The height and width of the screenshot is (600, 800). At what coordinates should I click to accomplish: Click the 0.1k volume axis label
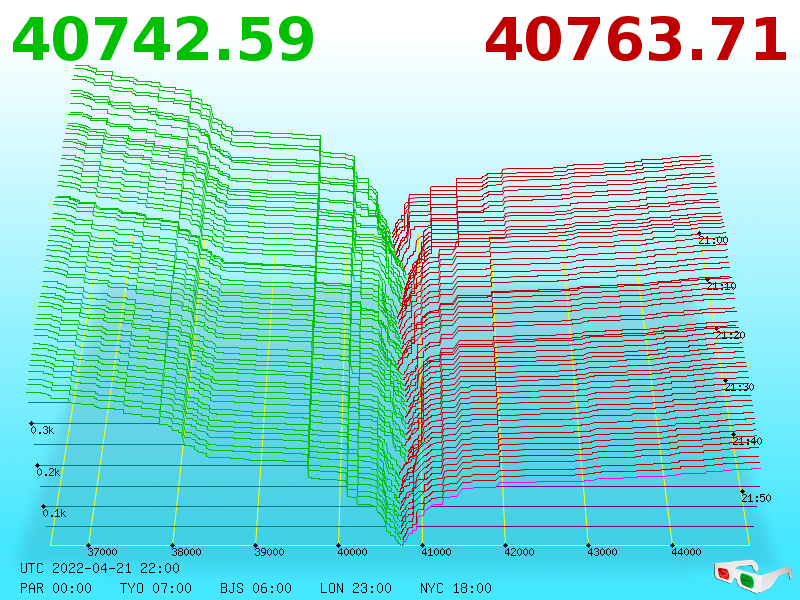(x=55, y=513)
